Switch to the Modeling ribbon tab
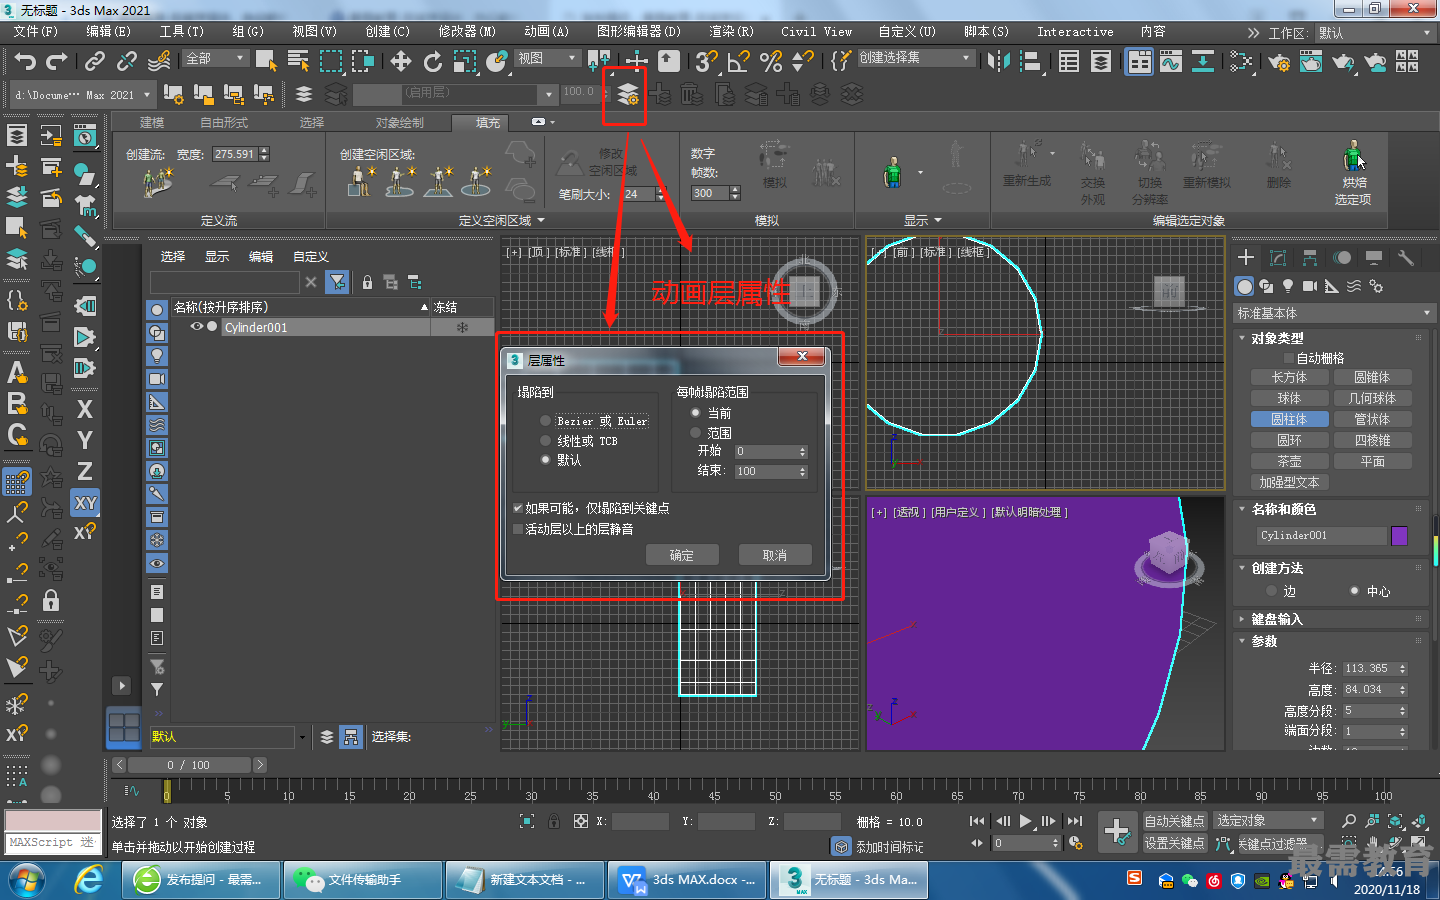 (x=152, y=123)
